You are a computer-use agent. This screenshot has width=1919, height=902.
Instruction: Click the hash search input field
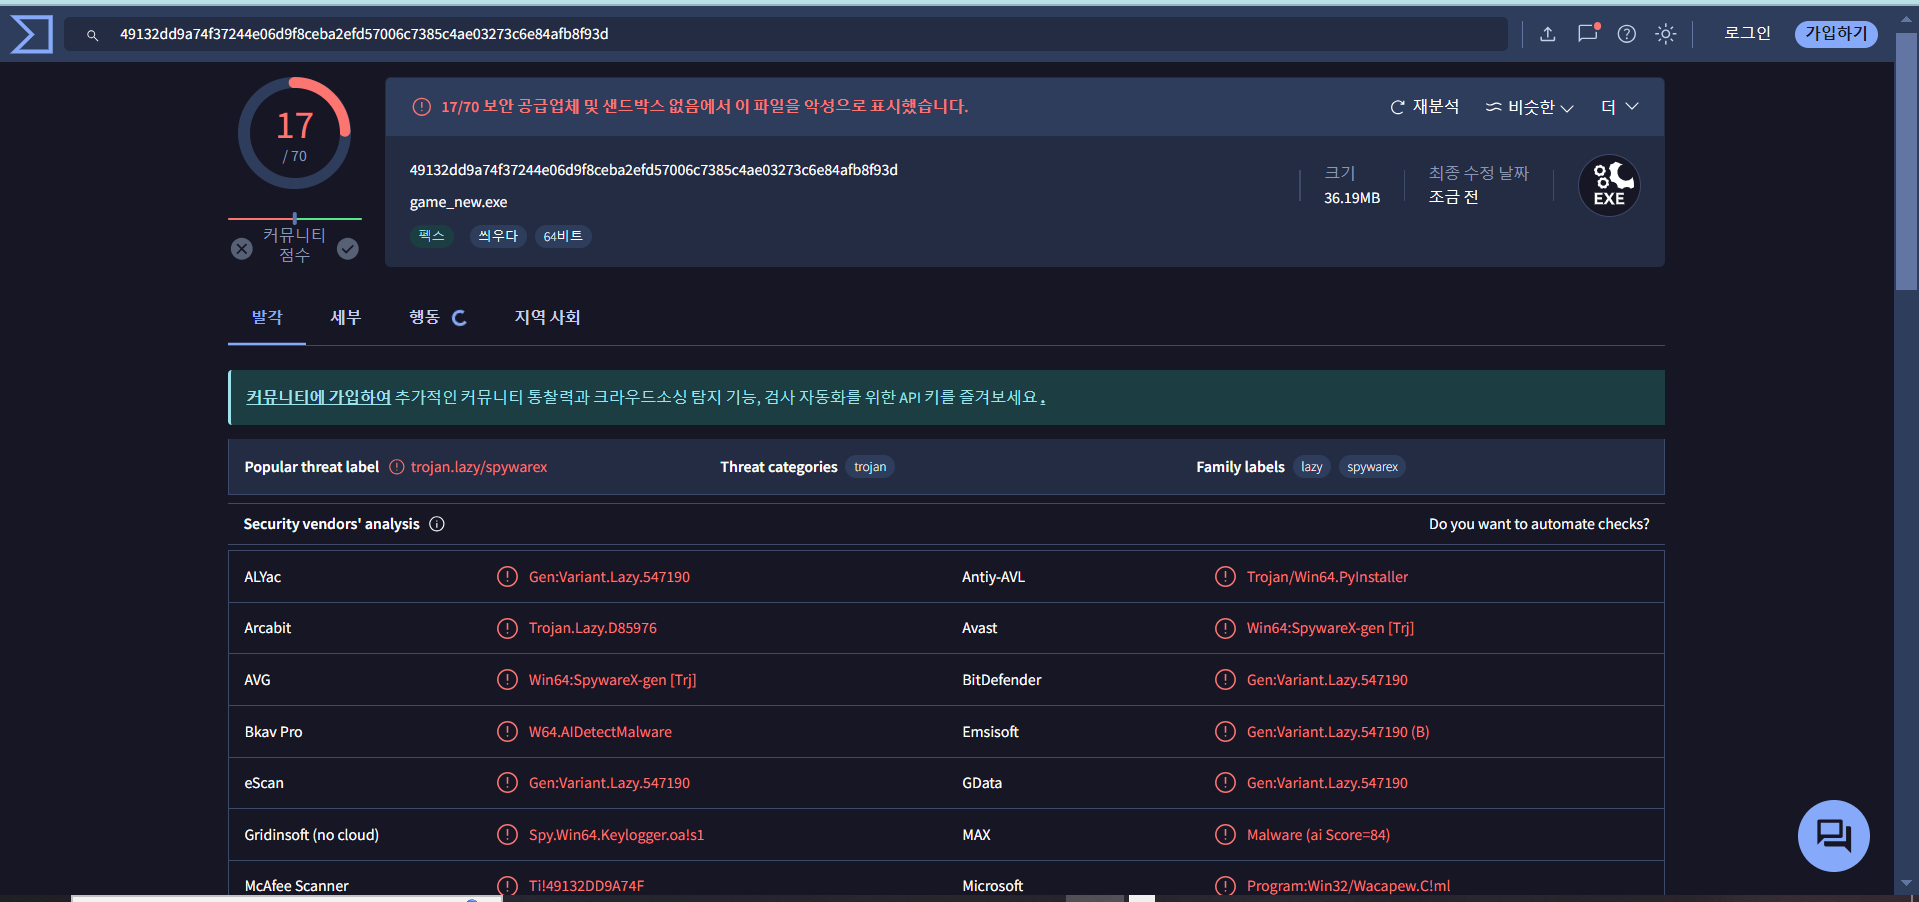pyautogui.click(x=786, y=34)
